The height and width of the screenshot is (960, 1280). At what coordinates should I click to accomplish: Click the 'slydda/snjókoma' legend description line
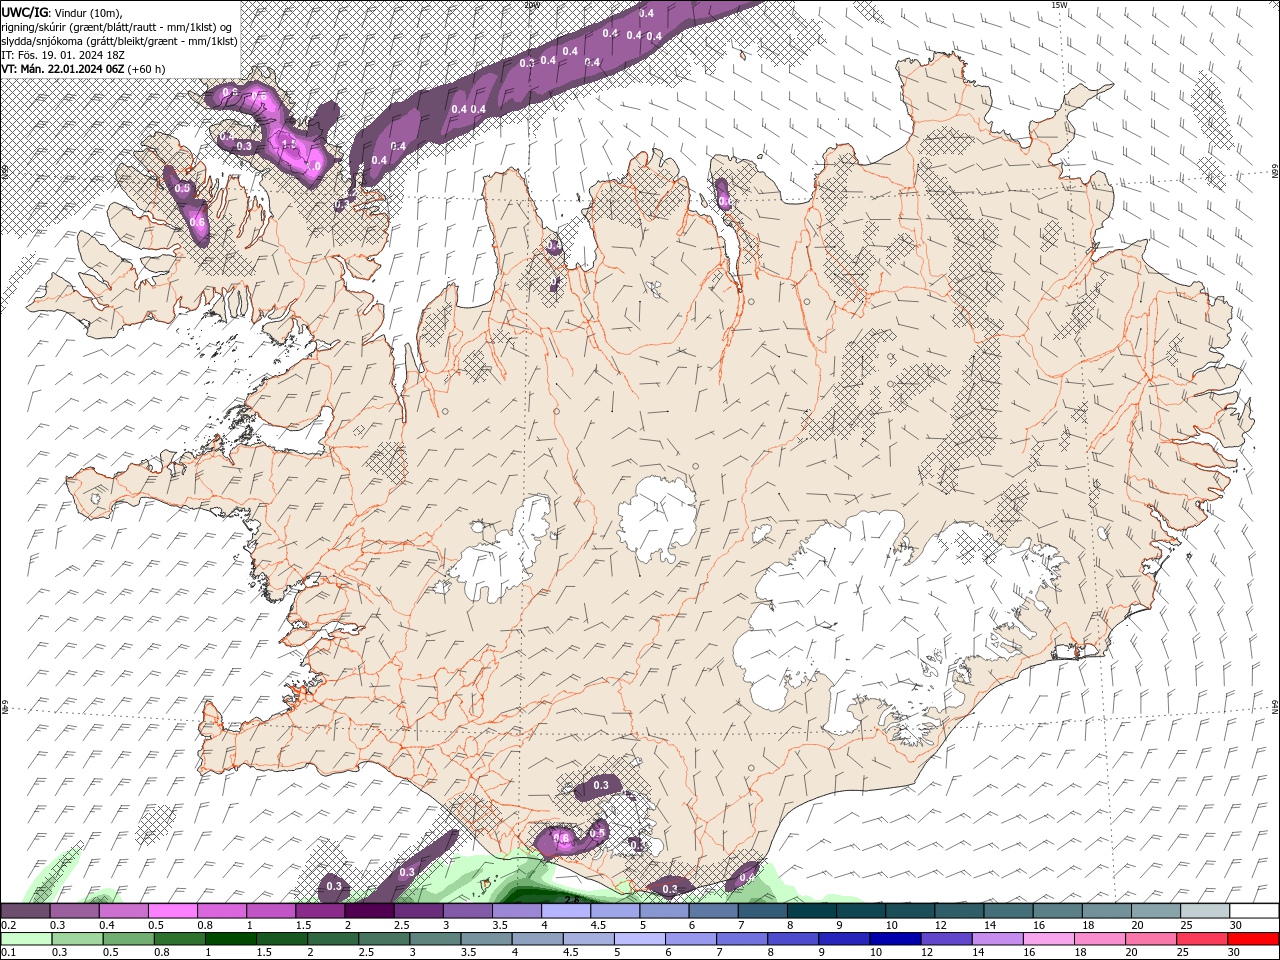(x=119, y=41)
